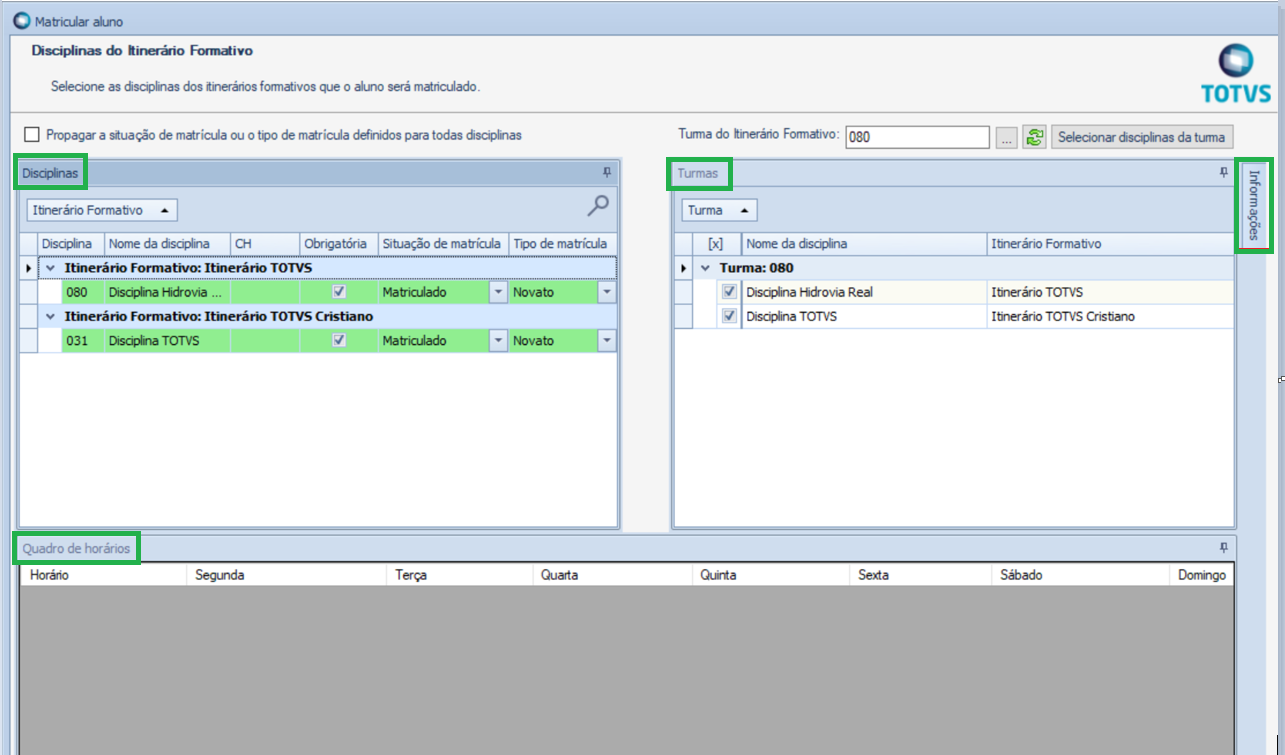1285x755 pixels.
Task: Click the Obrigatória column header
Action: coord(339,244)
